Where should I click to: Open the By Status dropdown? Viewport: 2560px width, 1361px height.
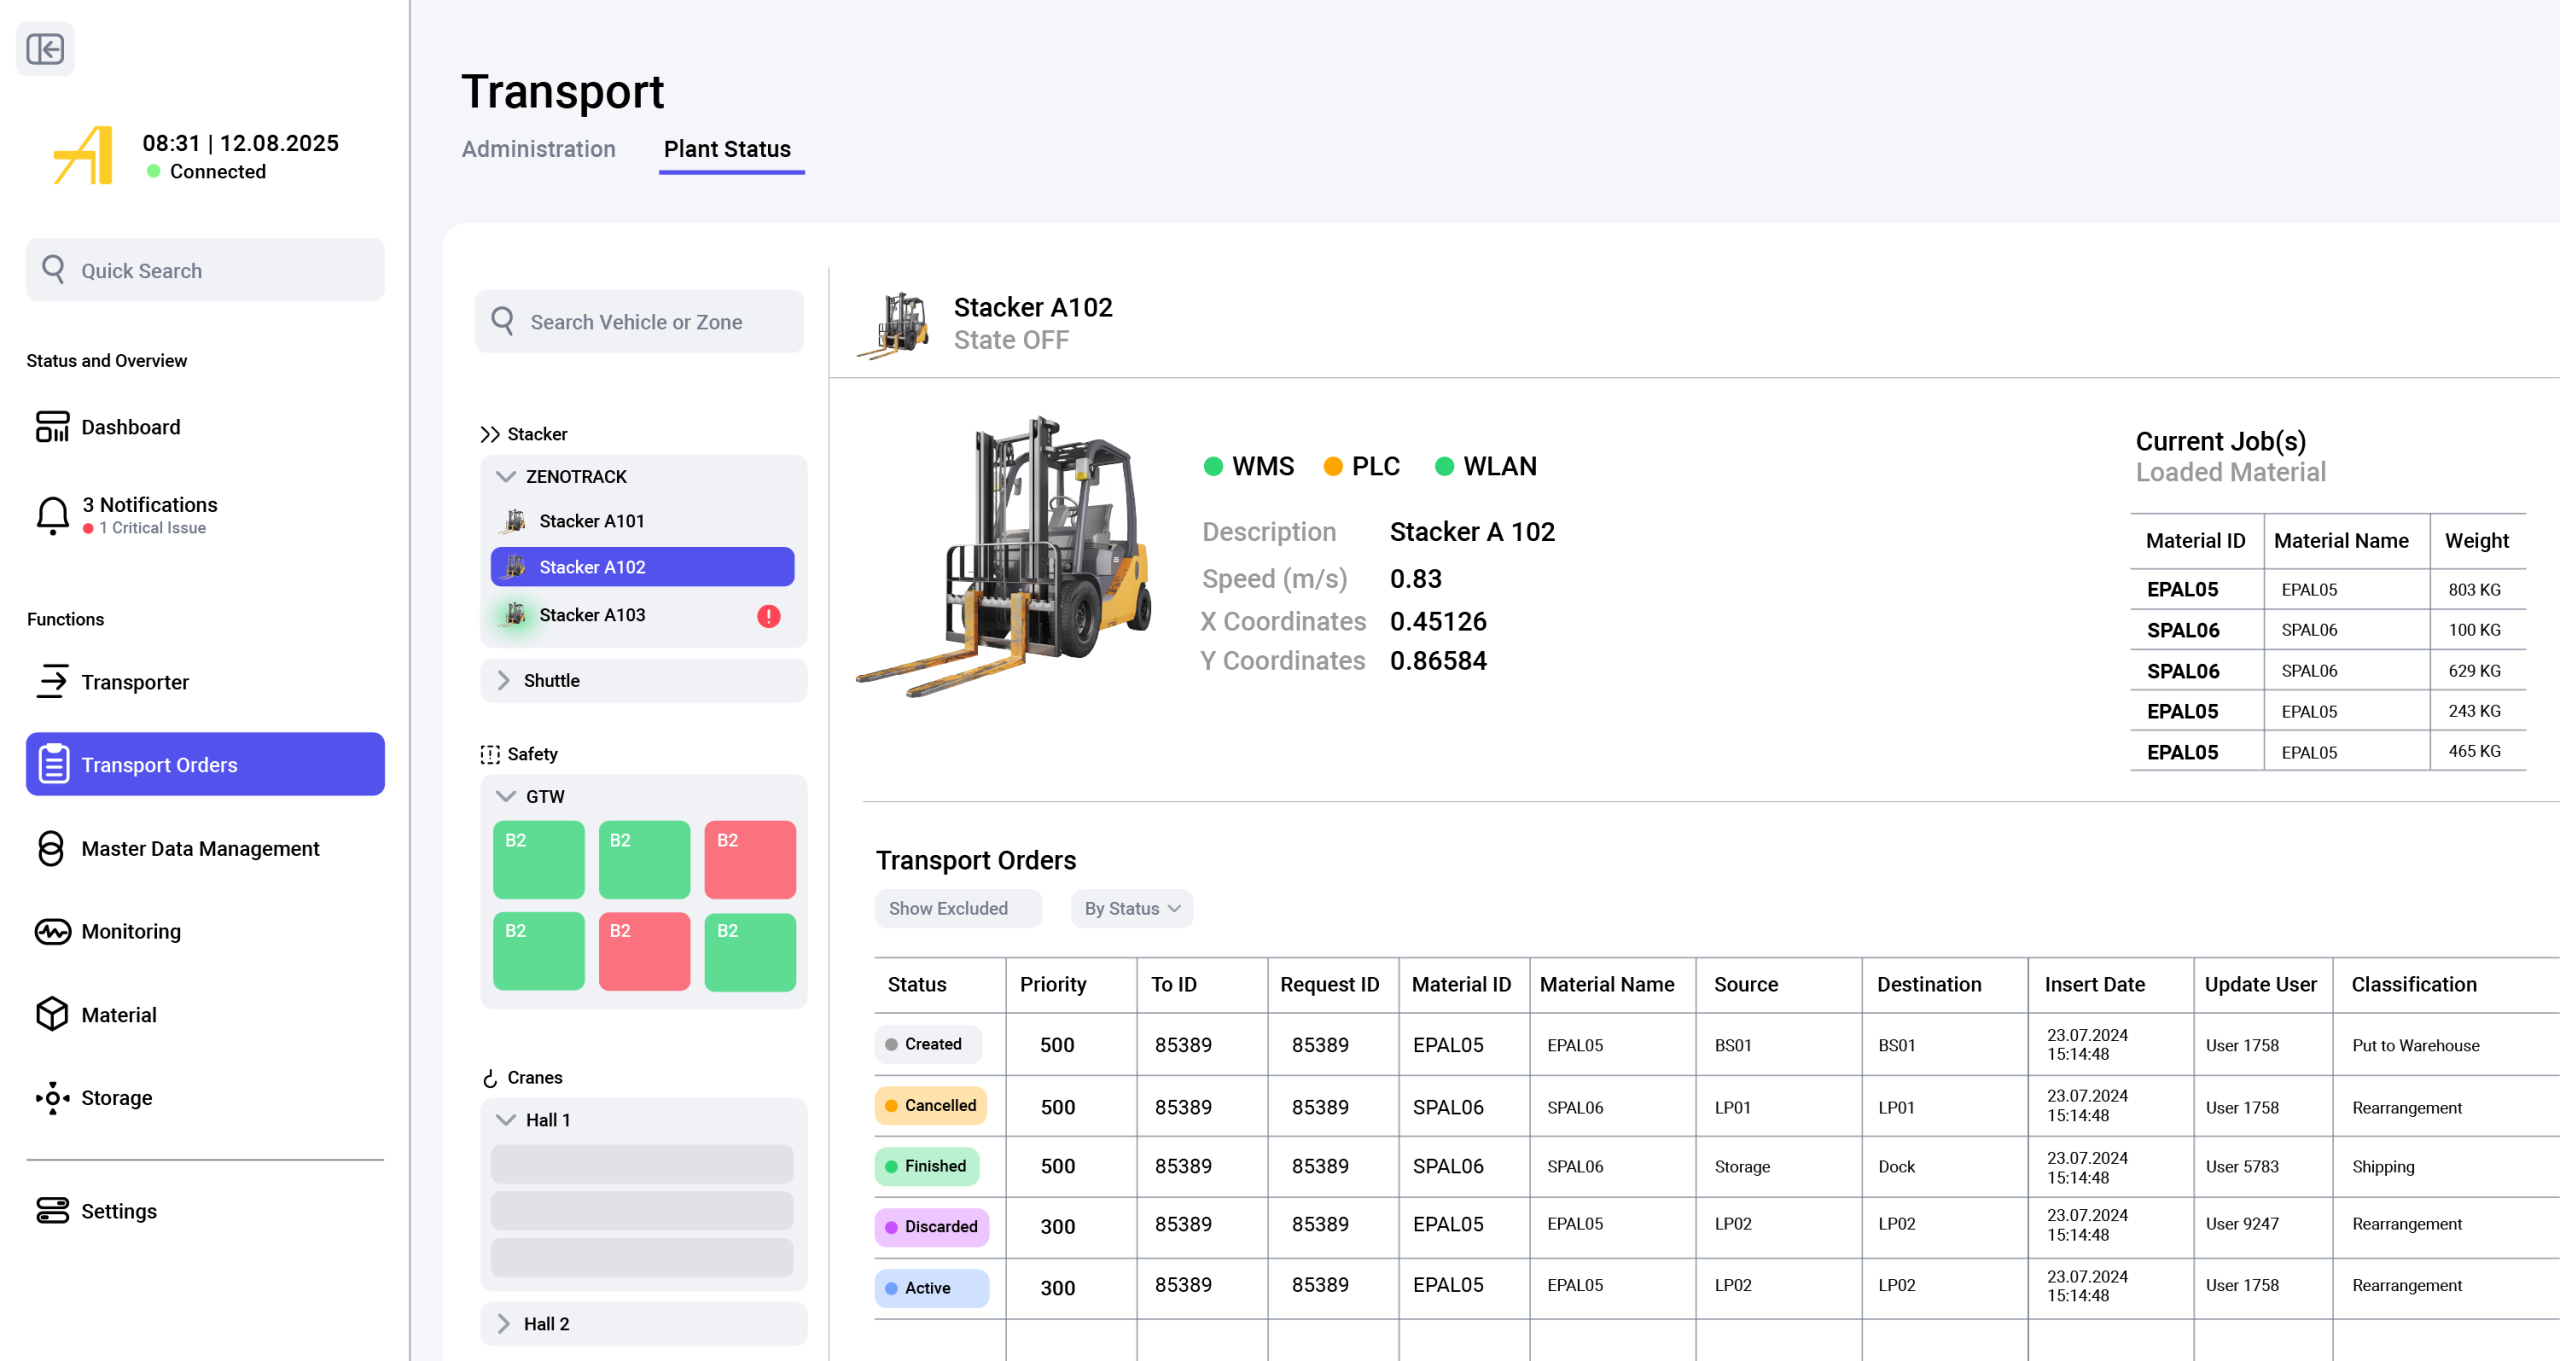(1131, 909)
